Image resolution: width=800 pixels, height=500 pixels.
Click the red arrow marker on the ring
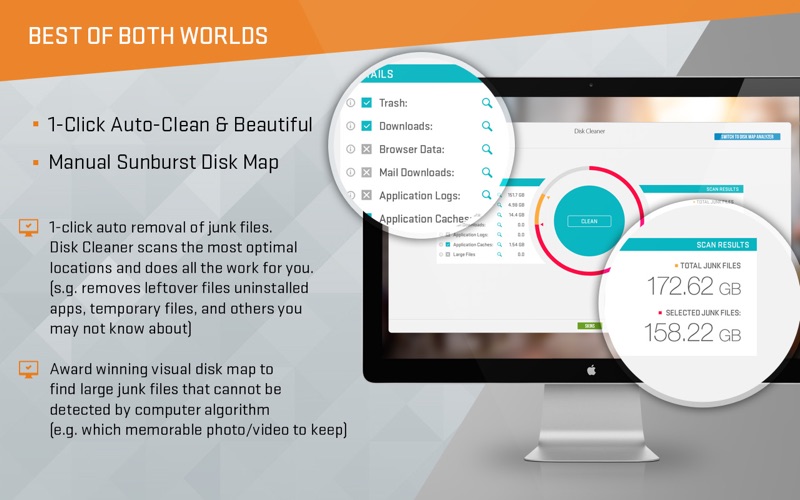pyautogui.click(x=542, y=224)
